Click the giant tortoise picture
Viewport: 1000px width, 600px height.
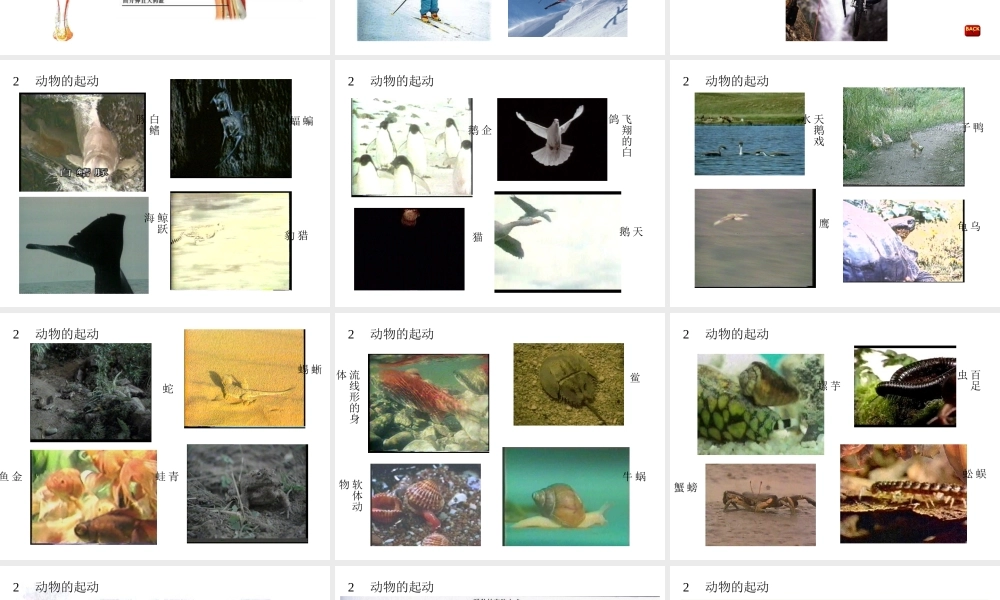click(903, 240)
